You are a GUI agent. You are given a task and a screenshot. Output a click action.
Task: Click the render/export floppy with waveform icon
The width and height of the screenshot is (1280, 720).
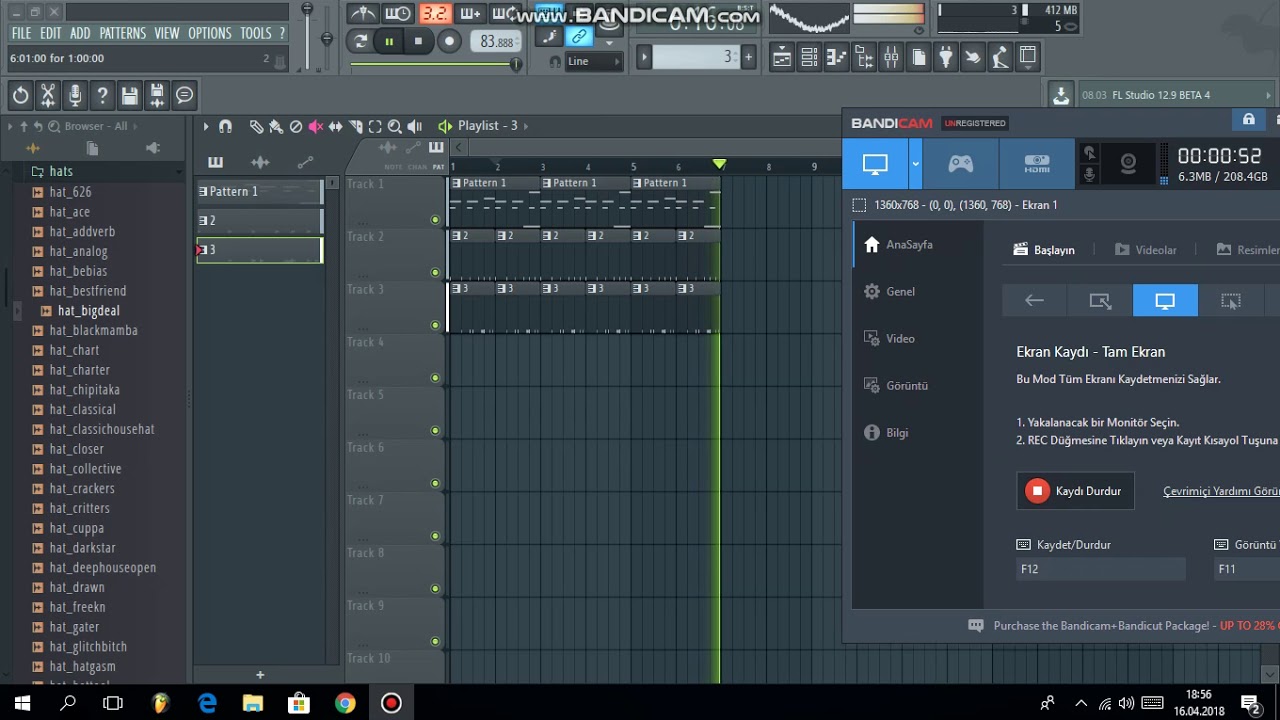click(x=157, y=95)
